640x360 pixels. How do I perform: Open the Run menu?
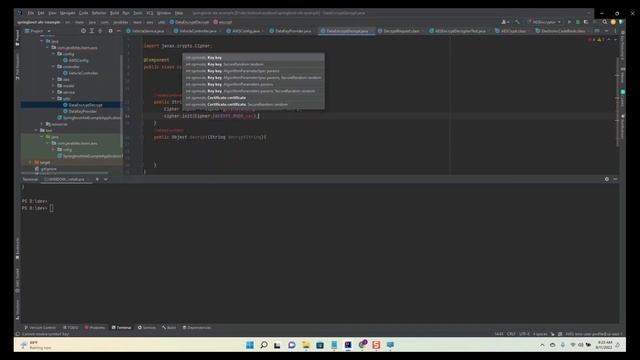[126, 13]
